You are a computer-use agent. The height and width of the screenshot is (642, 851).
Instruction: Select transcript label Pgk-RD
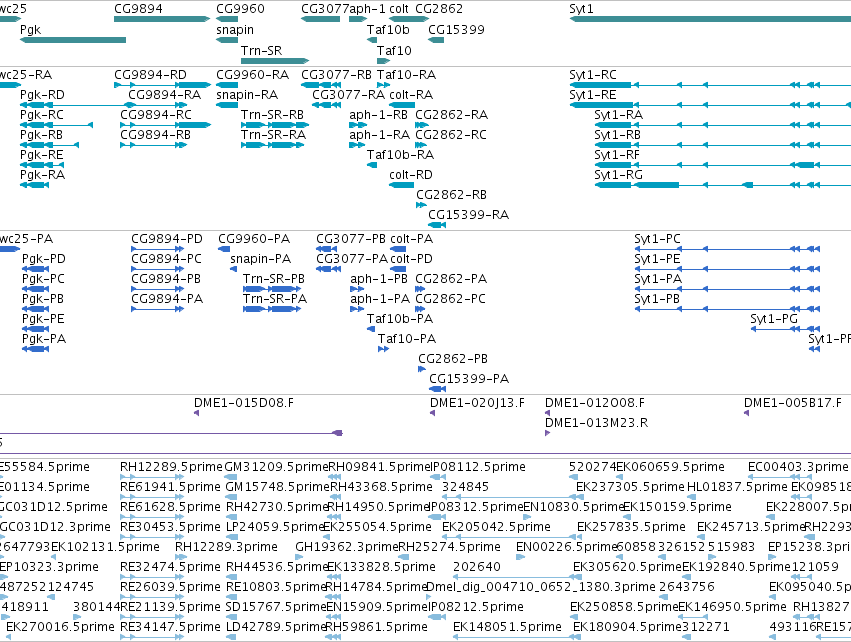[x=42, y=95]
